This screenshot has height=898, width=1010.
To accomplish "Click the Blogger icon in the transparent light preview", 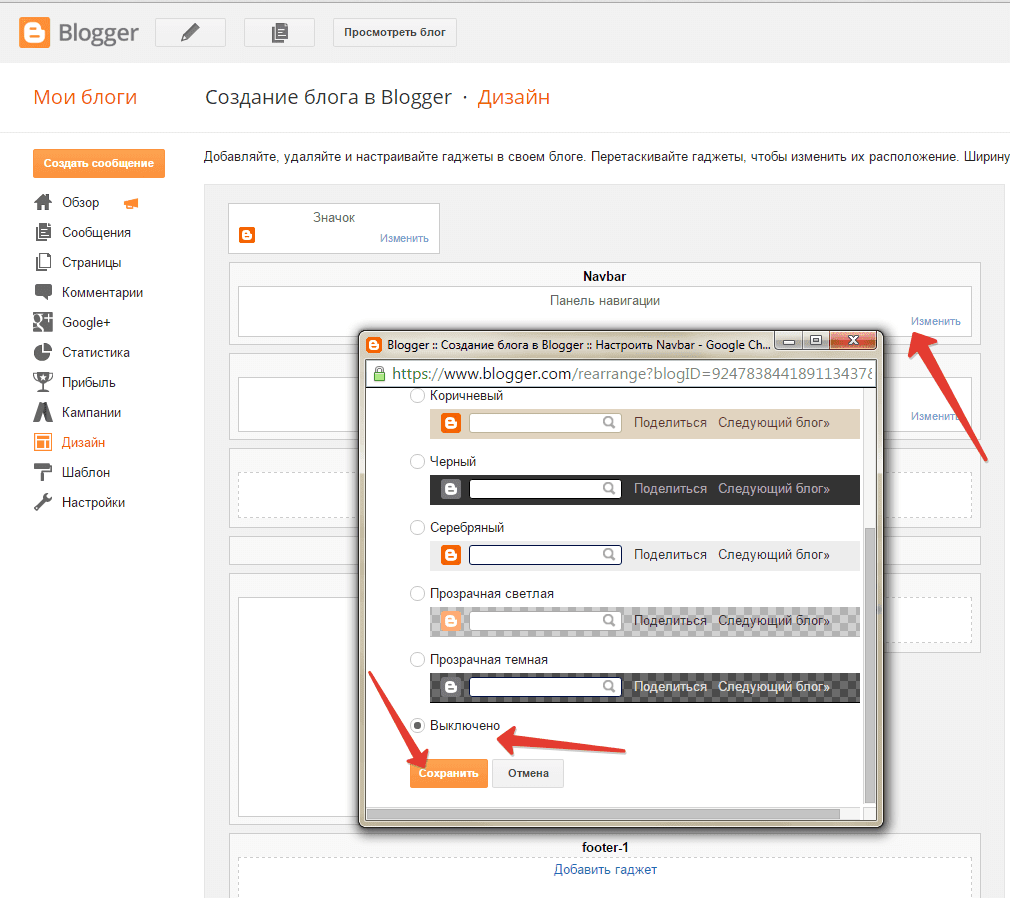I will (451, 621).
